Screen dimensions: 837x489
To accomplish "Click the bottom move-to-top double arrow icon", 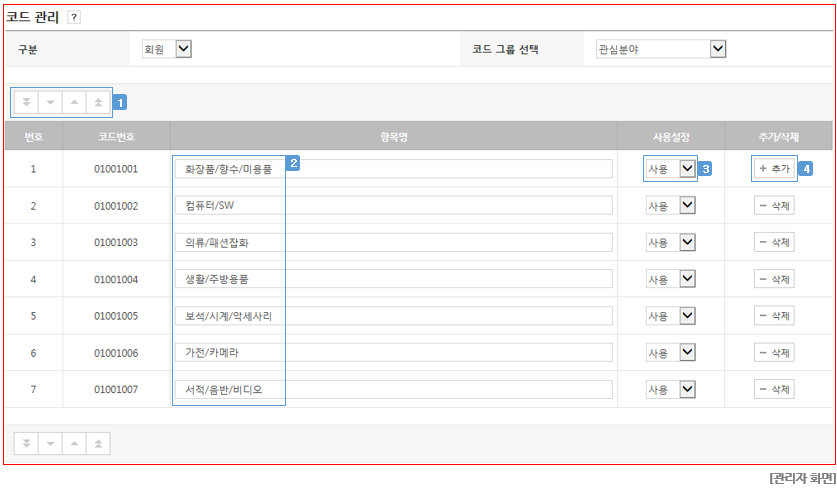I will pos(98,444).
